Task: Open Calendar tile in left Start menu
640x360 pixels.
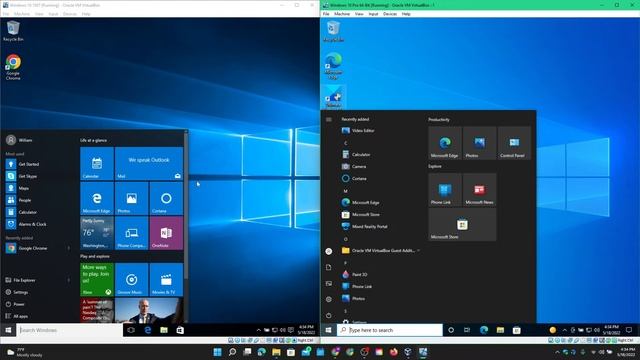Action: click(97, 163)
